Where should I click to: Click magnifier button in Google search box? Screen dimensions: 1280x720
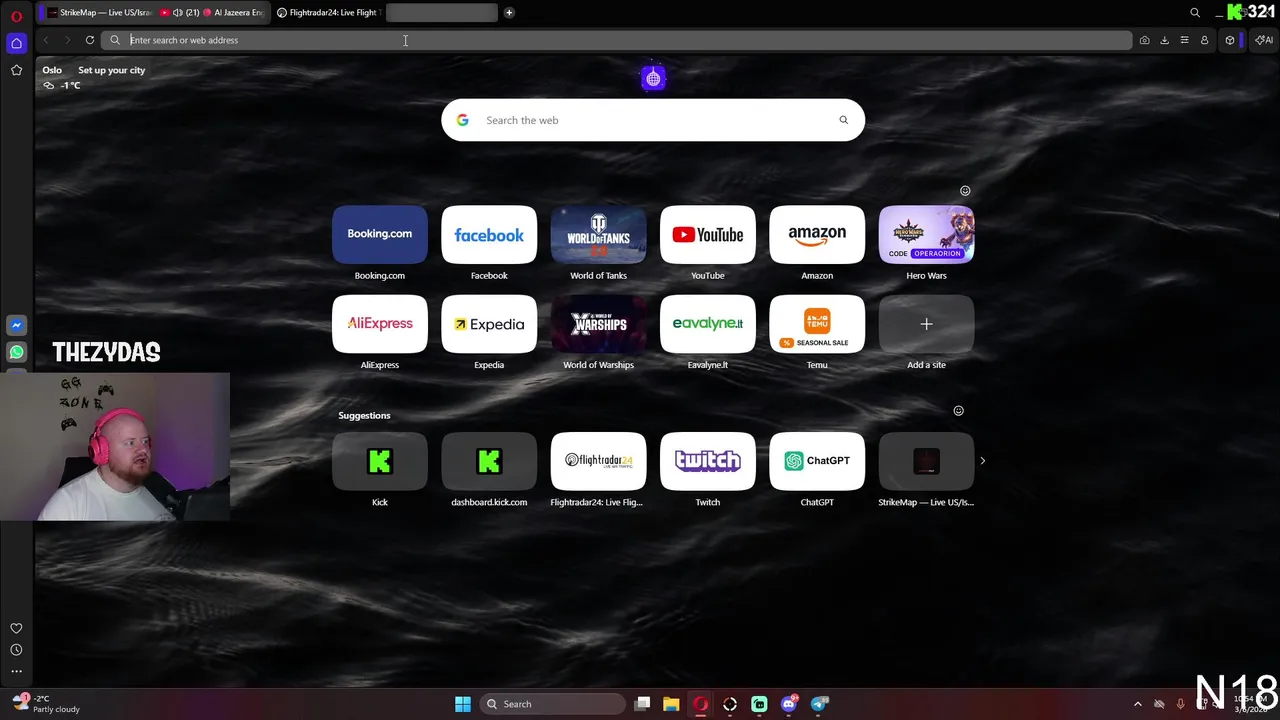pyautogui.click(x=843, y=120)
